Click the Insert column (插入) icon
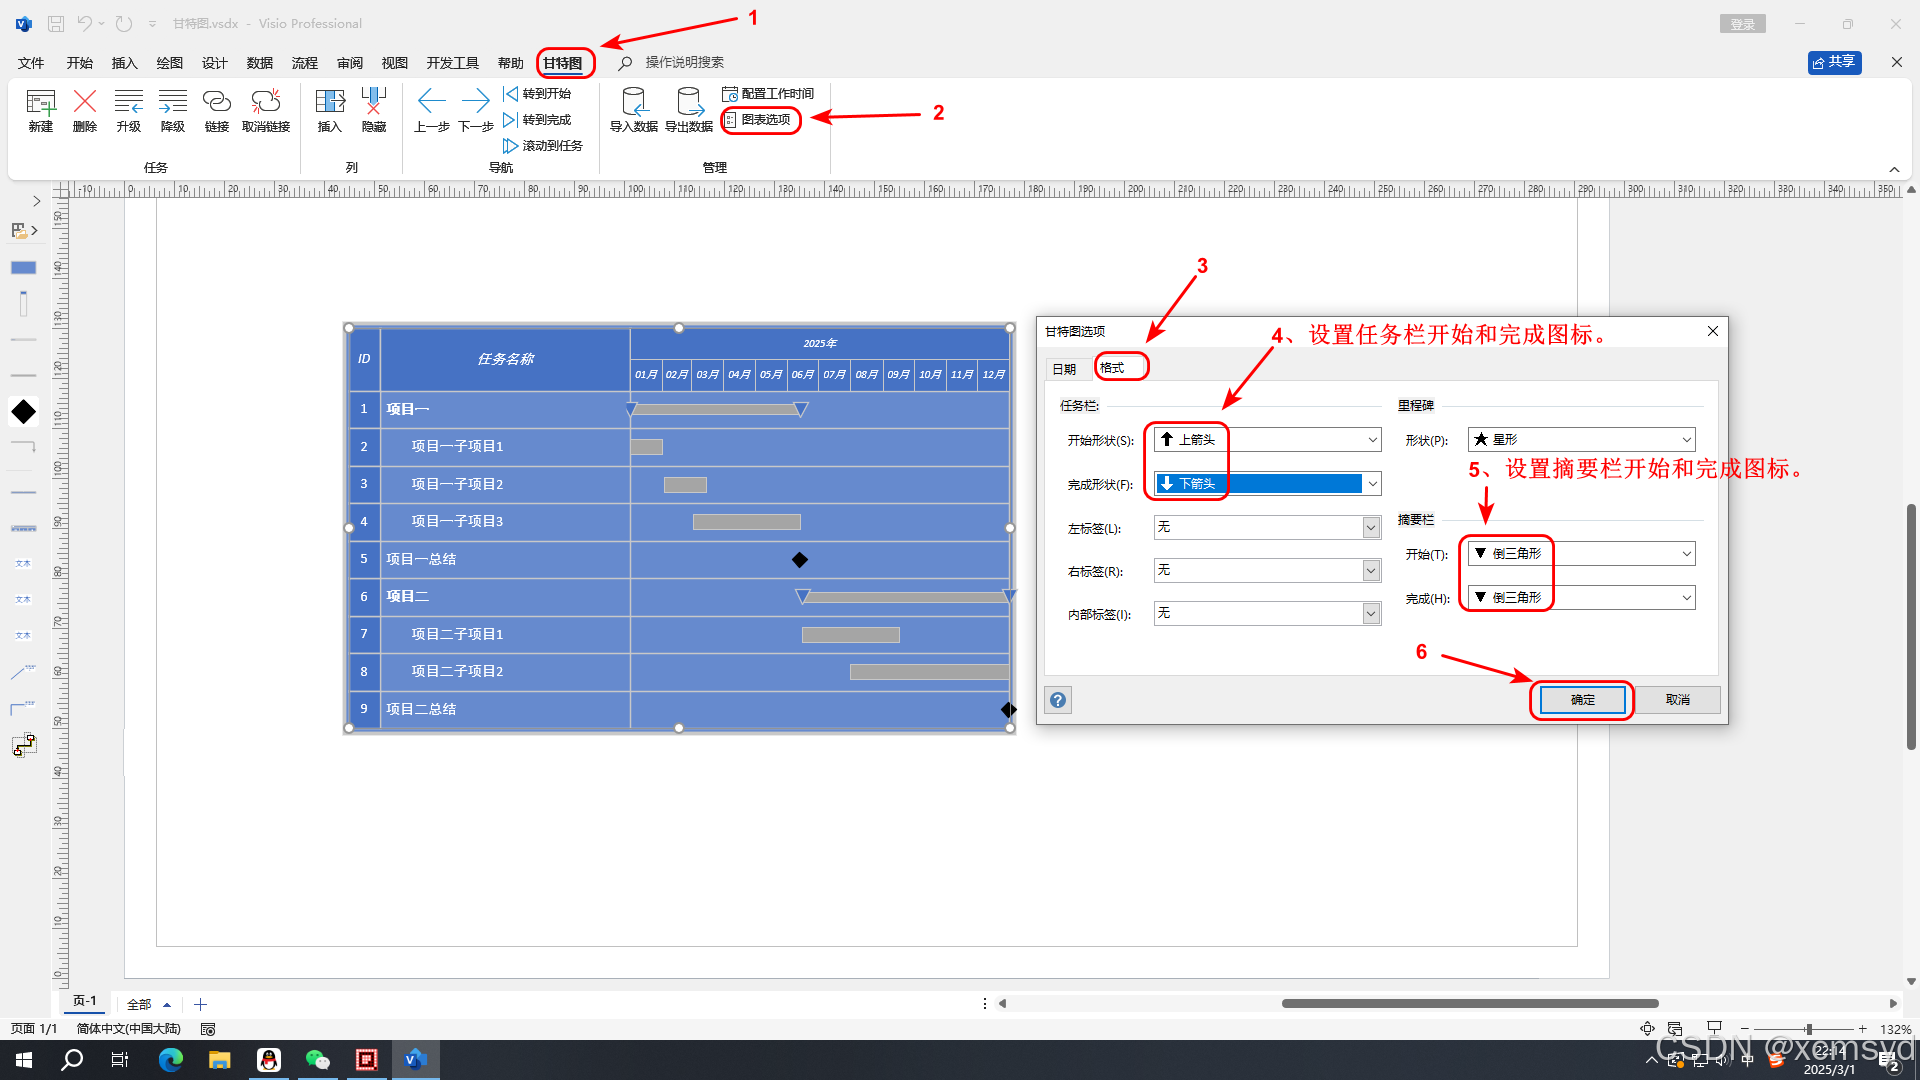1920x1080 pixels. pyautogui.click(x=330, y=102)
